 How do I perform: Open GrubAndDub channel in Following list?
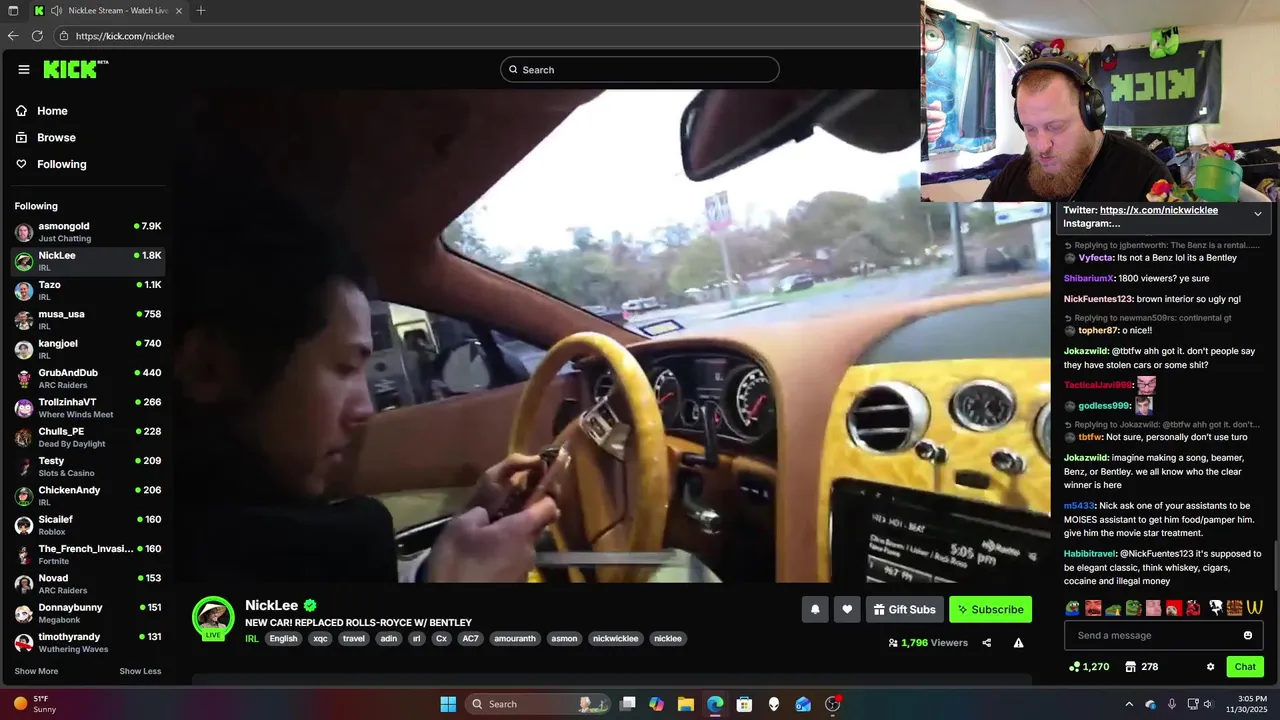pos(88,379)
